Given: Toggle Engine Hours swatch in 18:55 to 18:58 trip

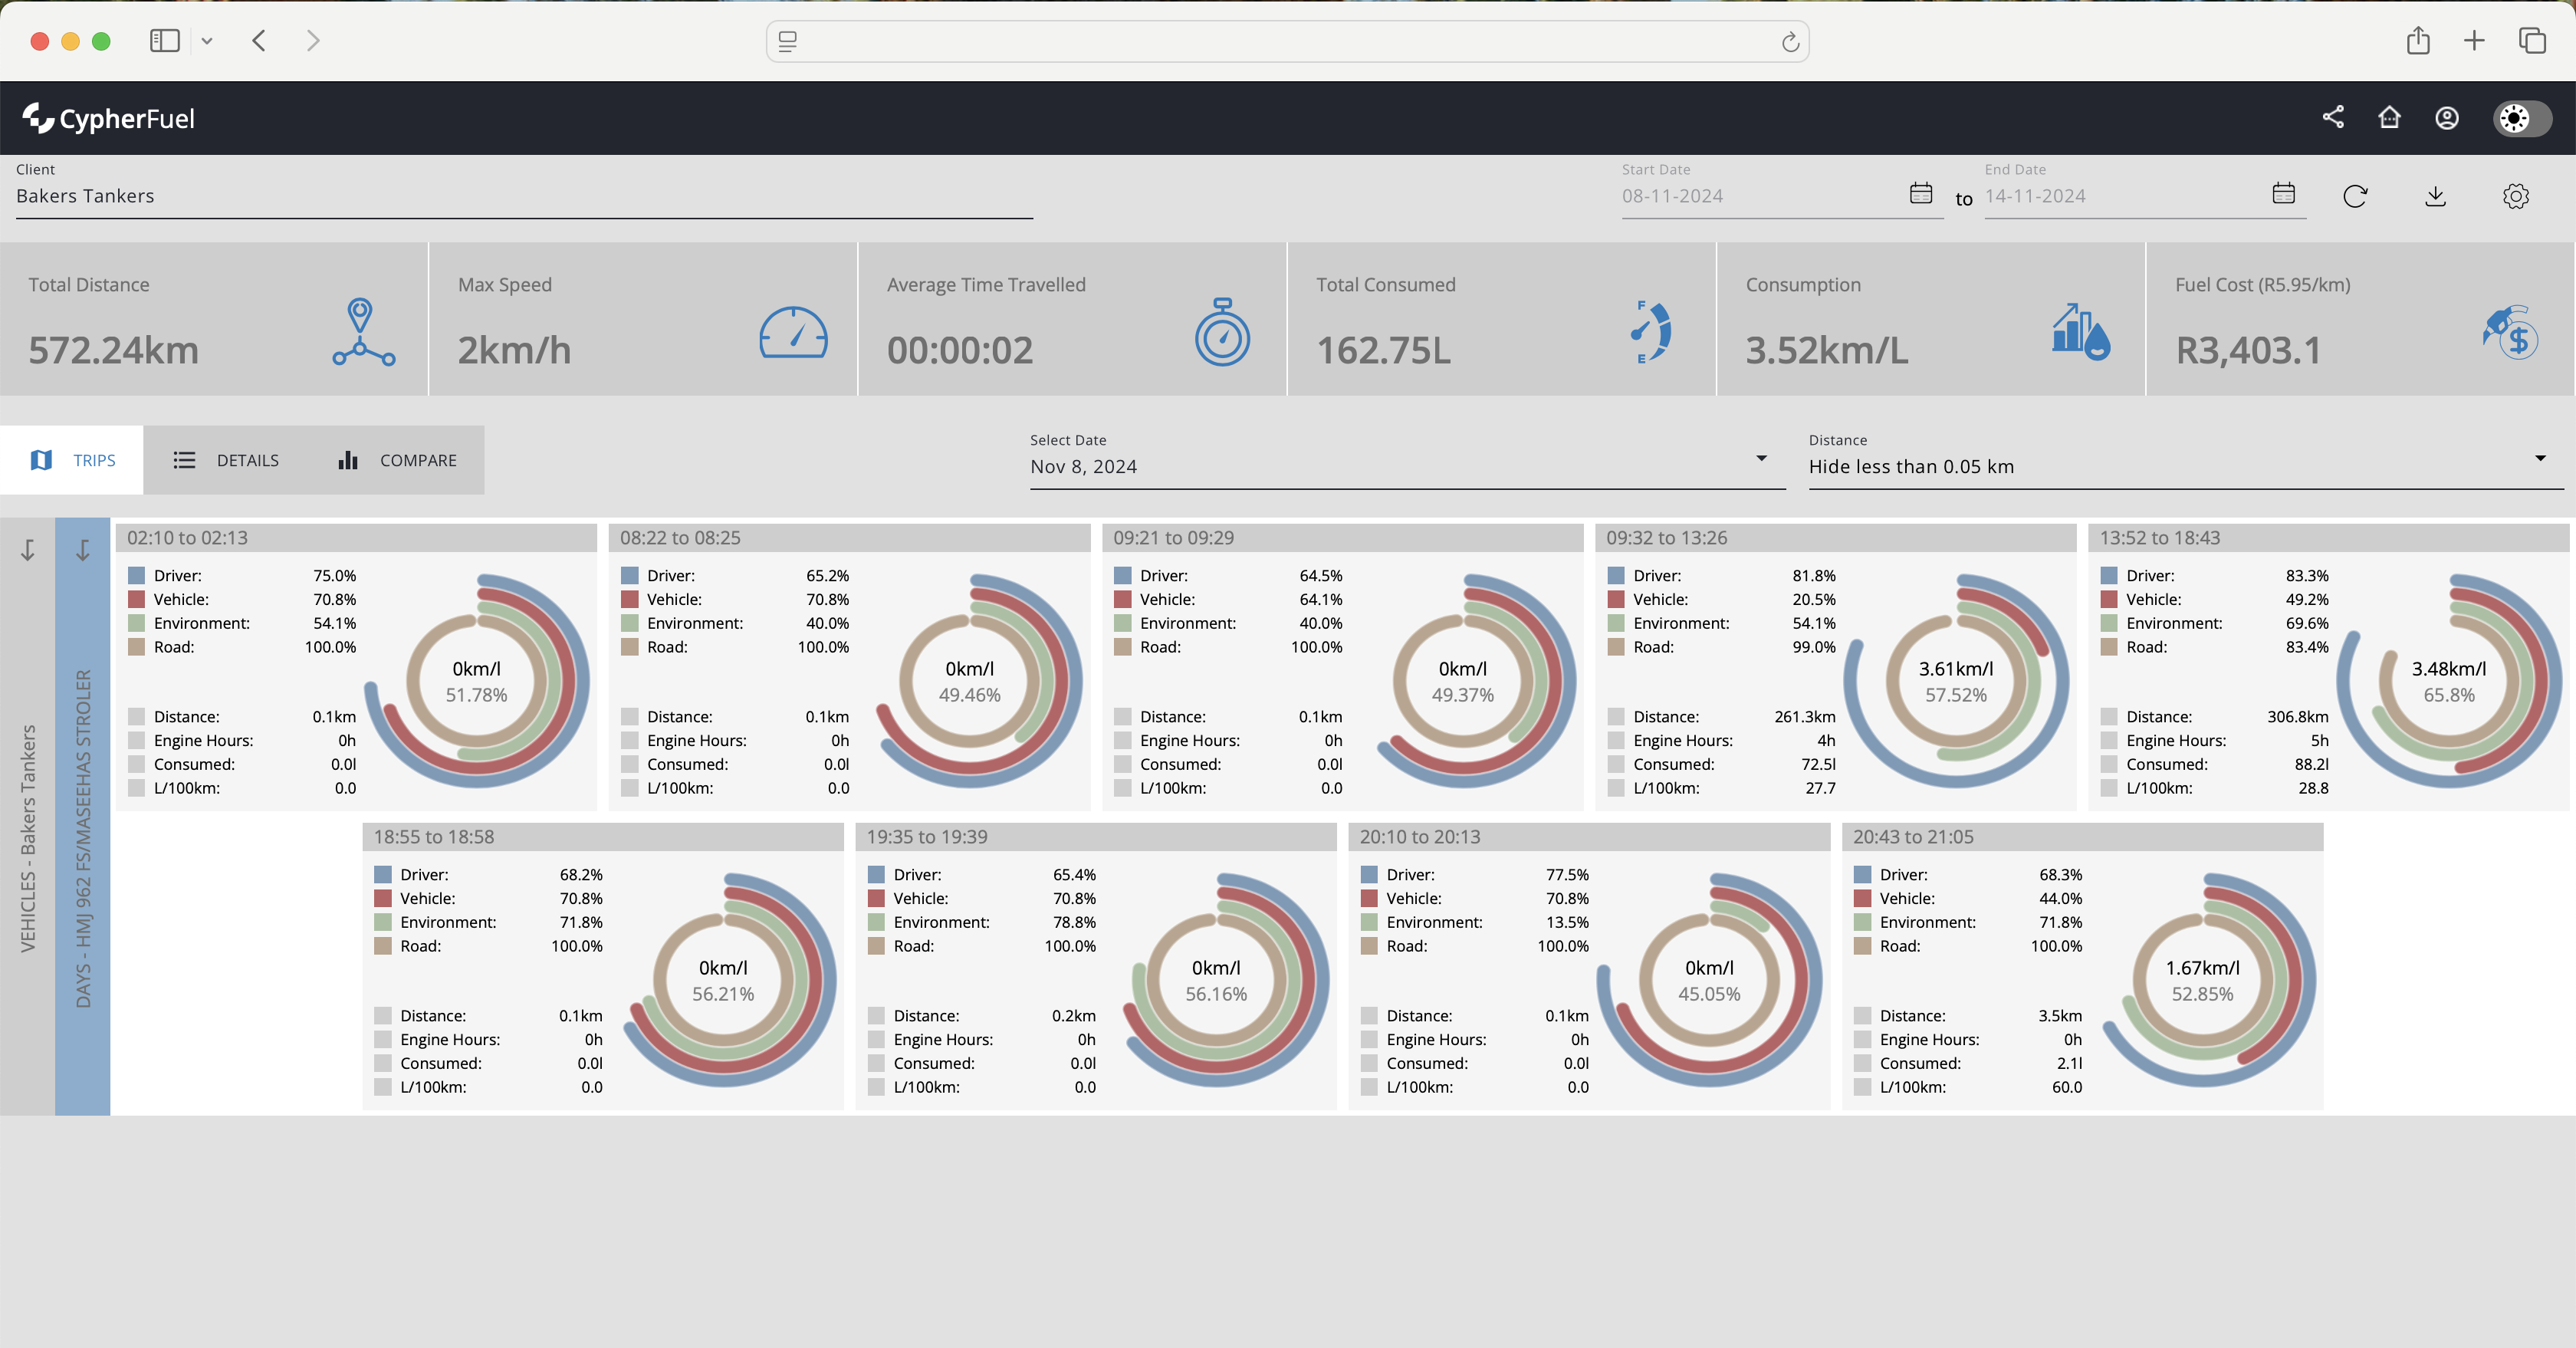Looking at the screenshot, I should tap(382, 1040).
